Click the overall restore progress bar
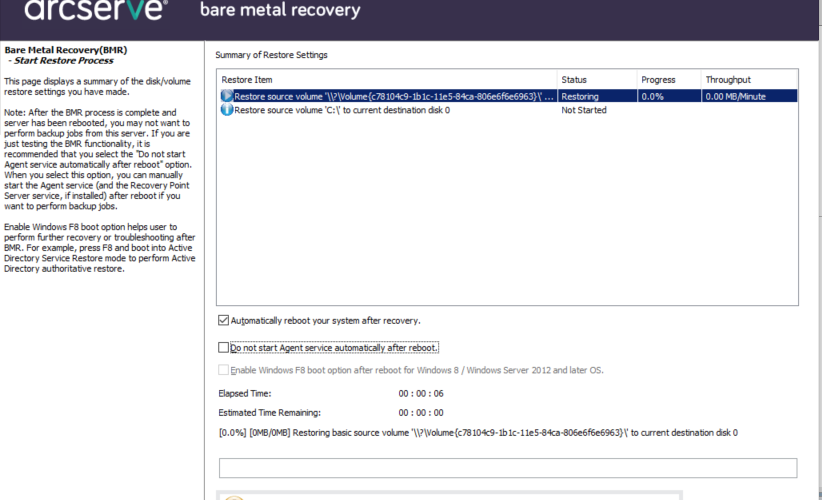 (508, 468)
